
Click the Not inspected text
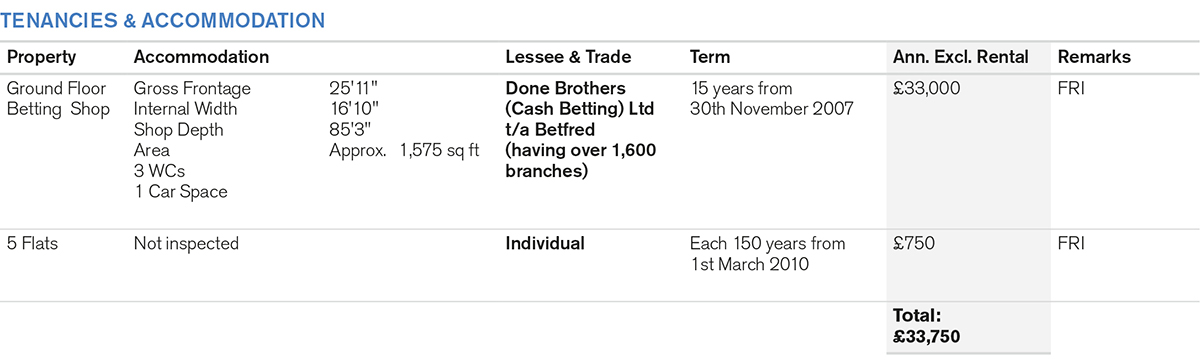[x=186, y=243]
